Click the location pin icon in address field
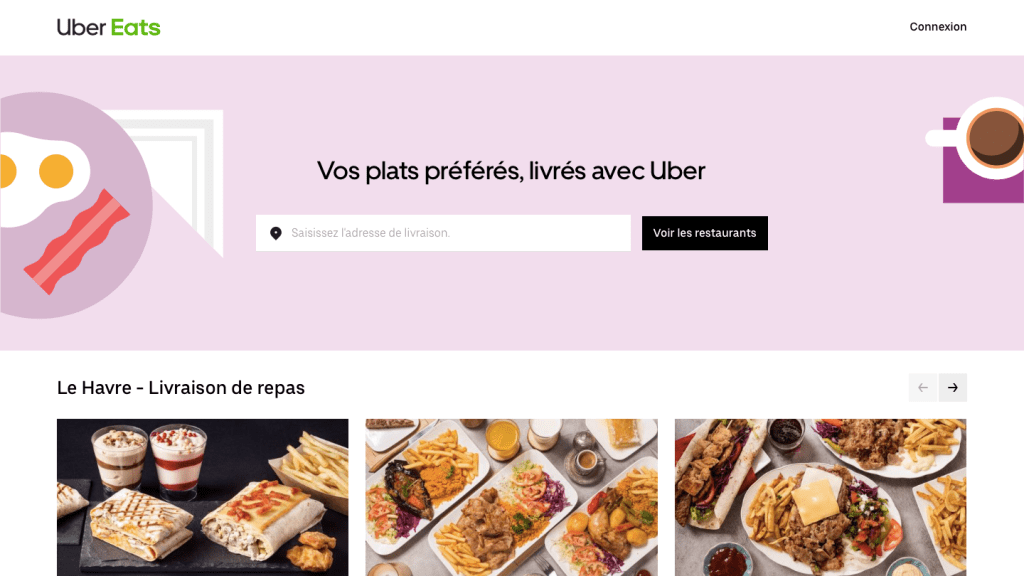Screen dimensions: 1024x576 [x=276, y=233]
